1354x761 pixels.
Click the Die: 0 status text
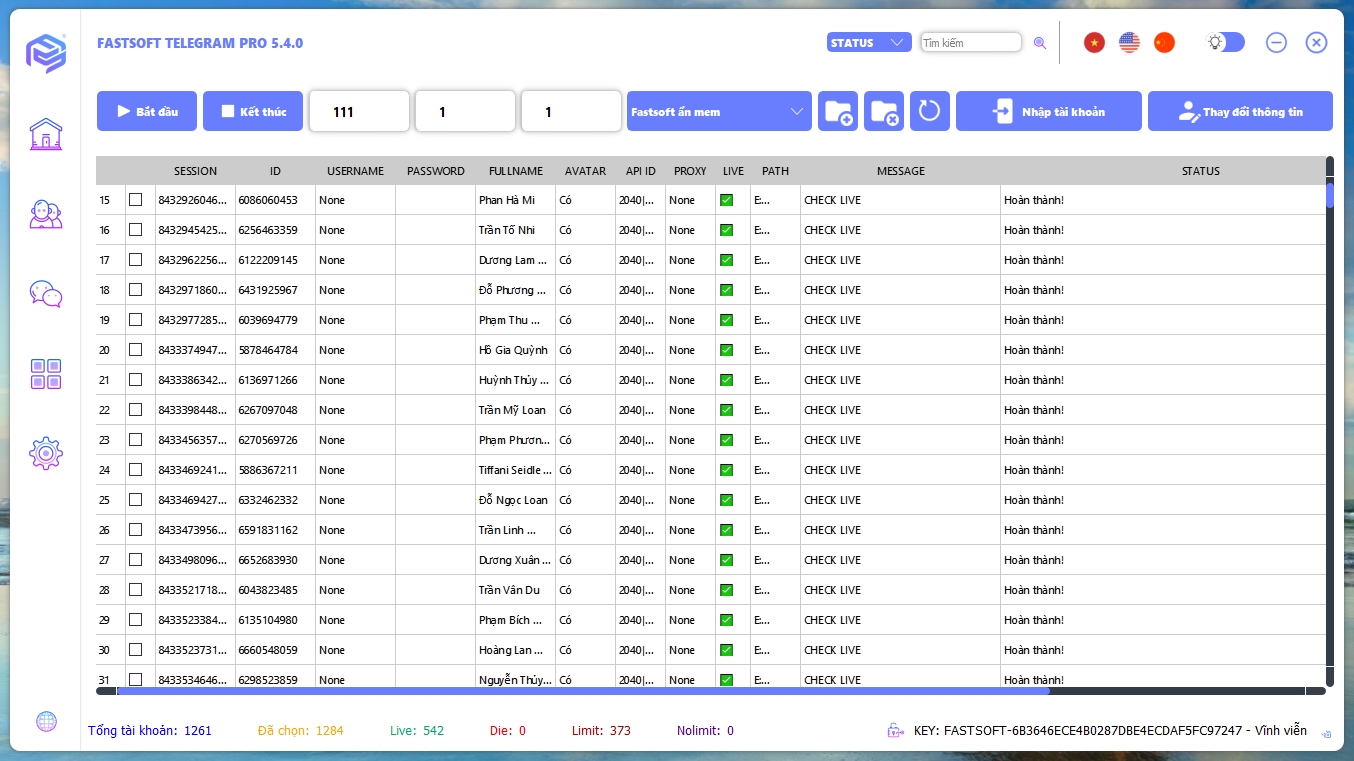(x=508, y=731)
